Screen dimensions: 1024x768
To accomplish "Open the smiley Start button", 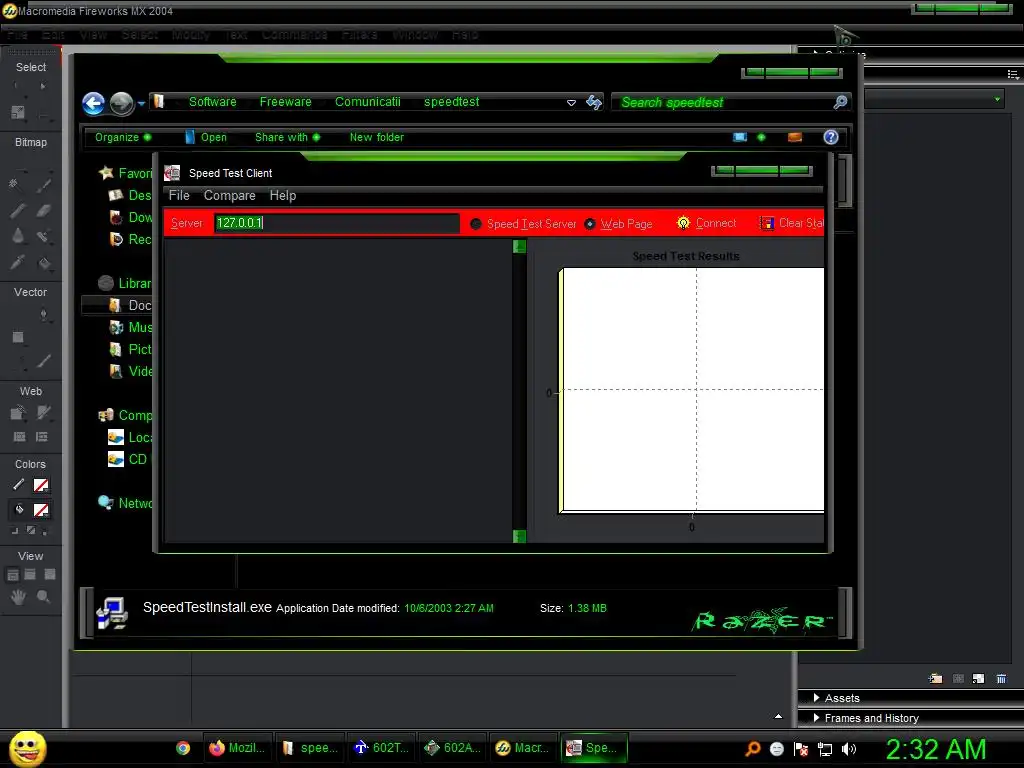I will [x=27, y=748].
